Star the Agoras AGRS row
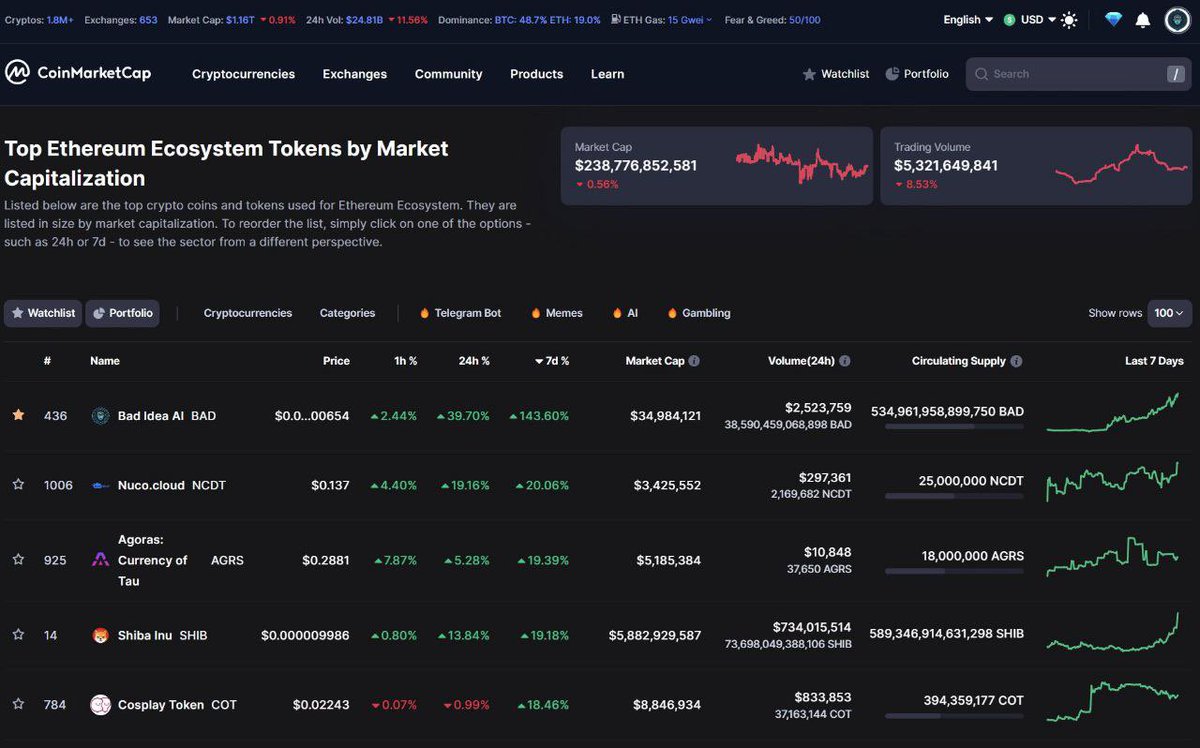 18,560
